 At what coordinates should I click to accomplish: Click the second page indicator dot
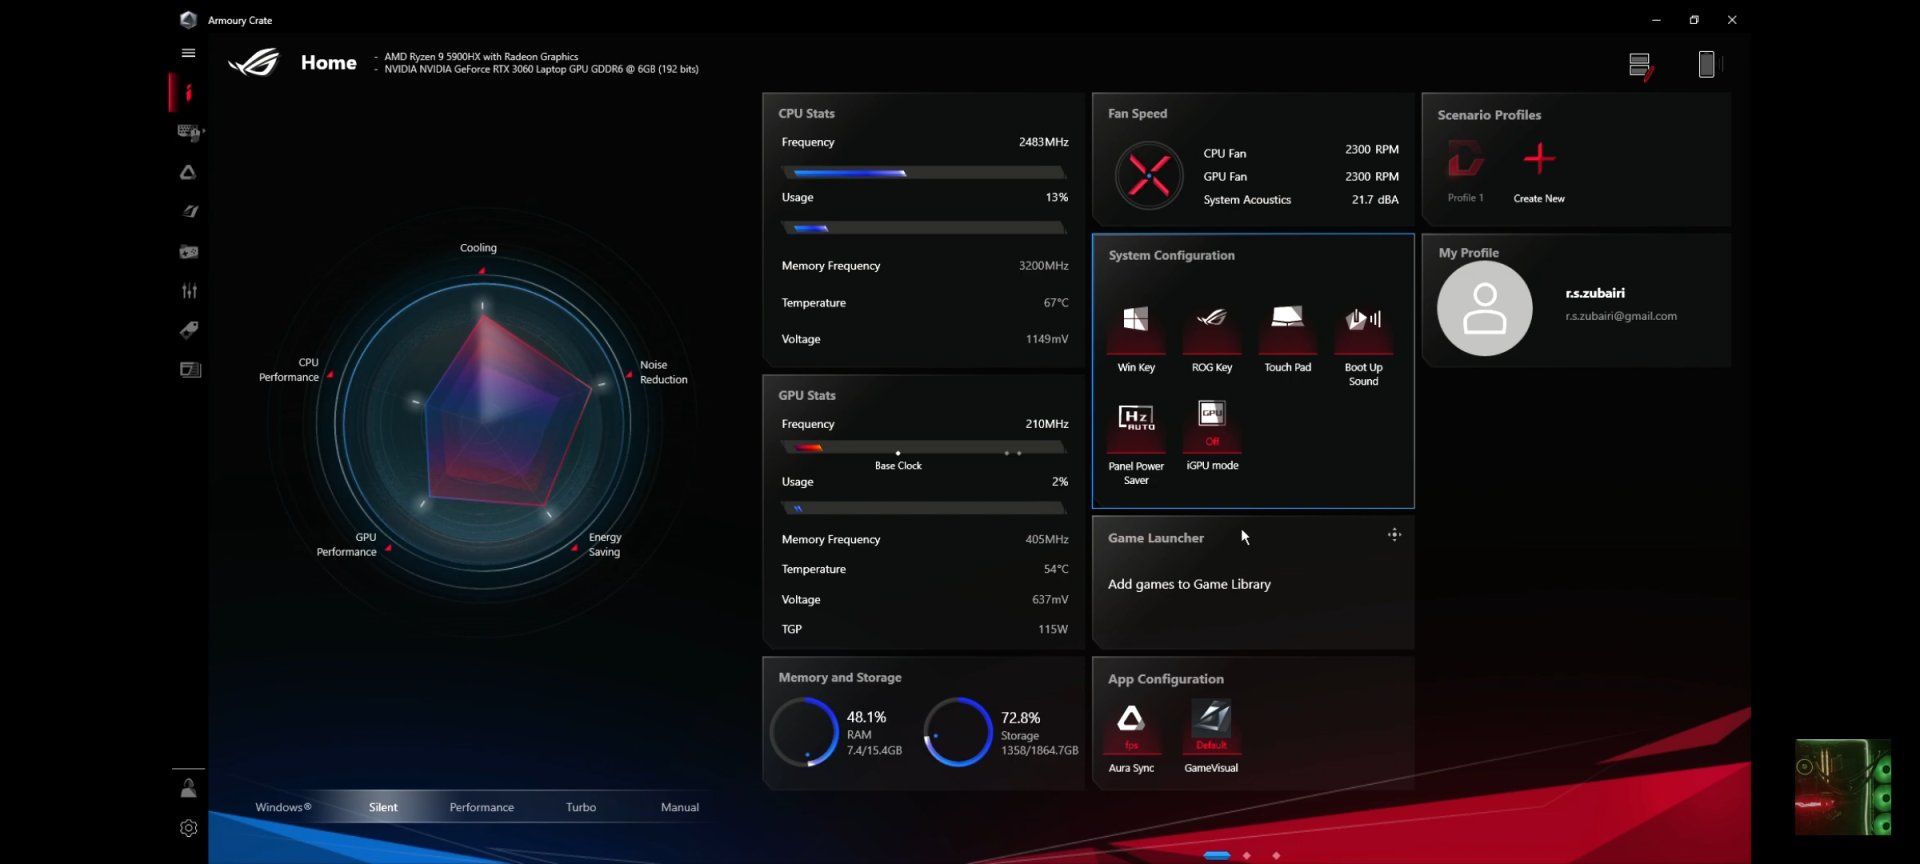pos(1246,856)
